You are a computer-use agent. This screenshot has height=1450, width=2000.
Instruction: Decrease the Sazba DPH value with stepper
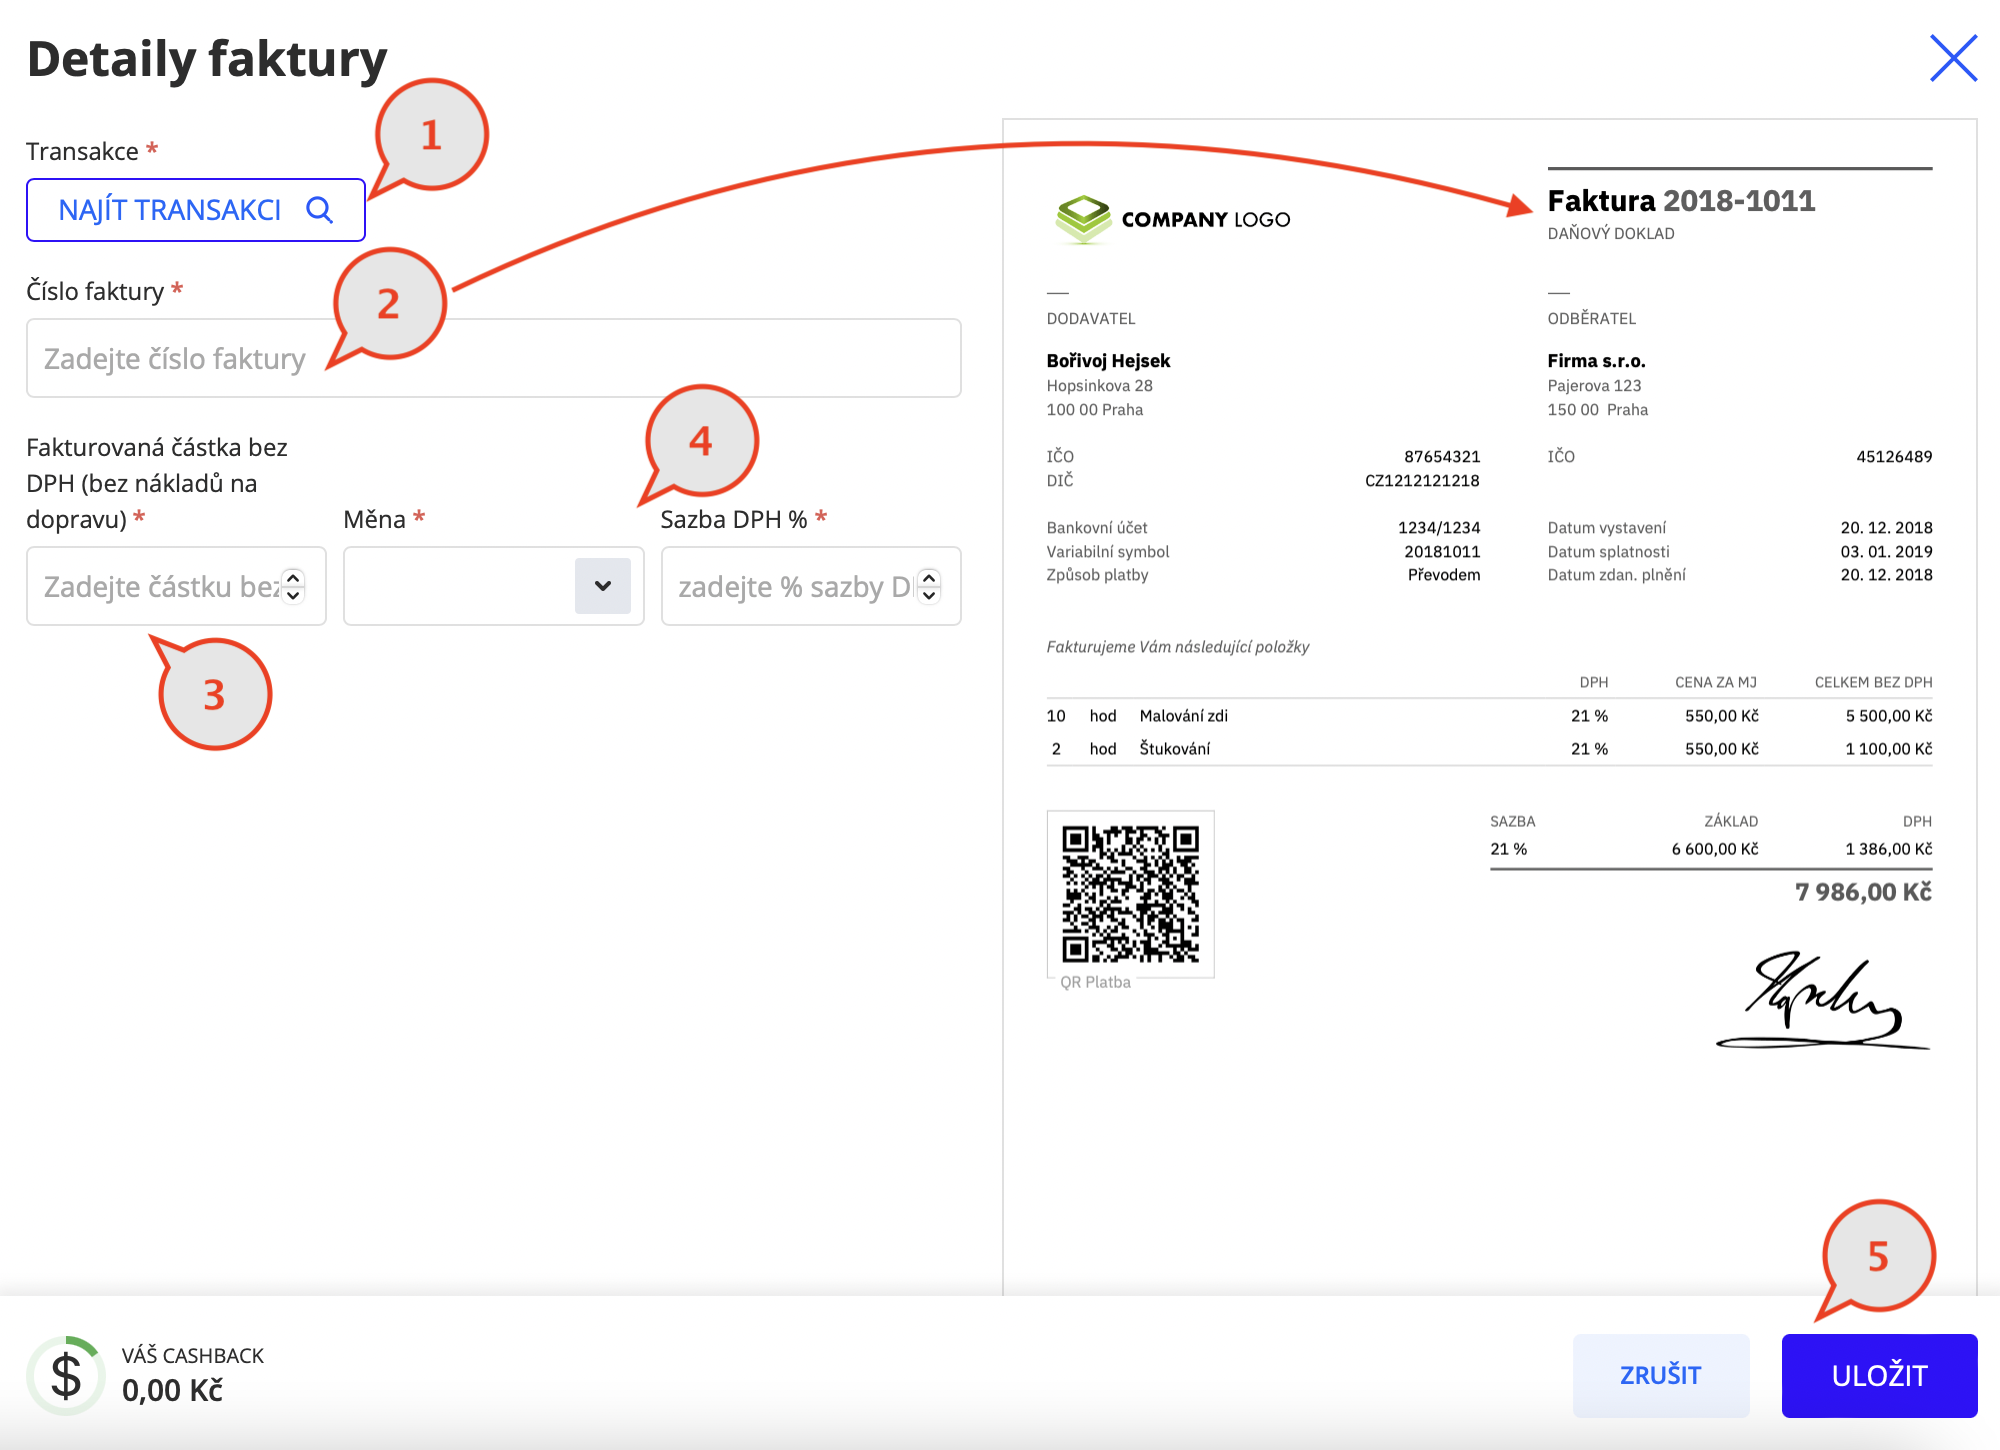929,595
